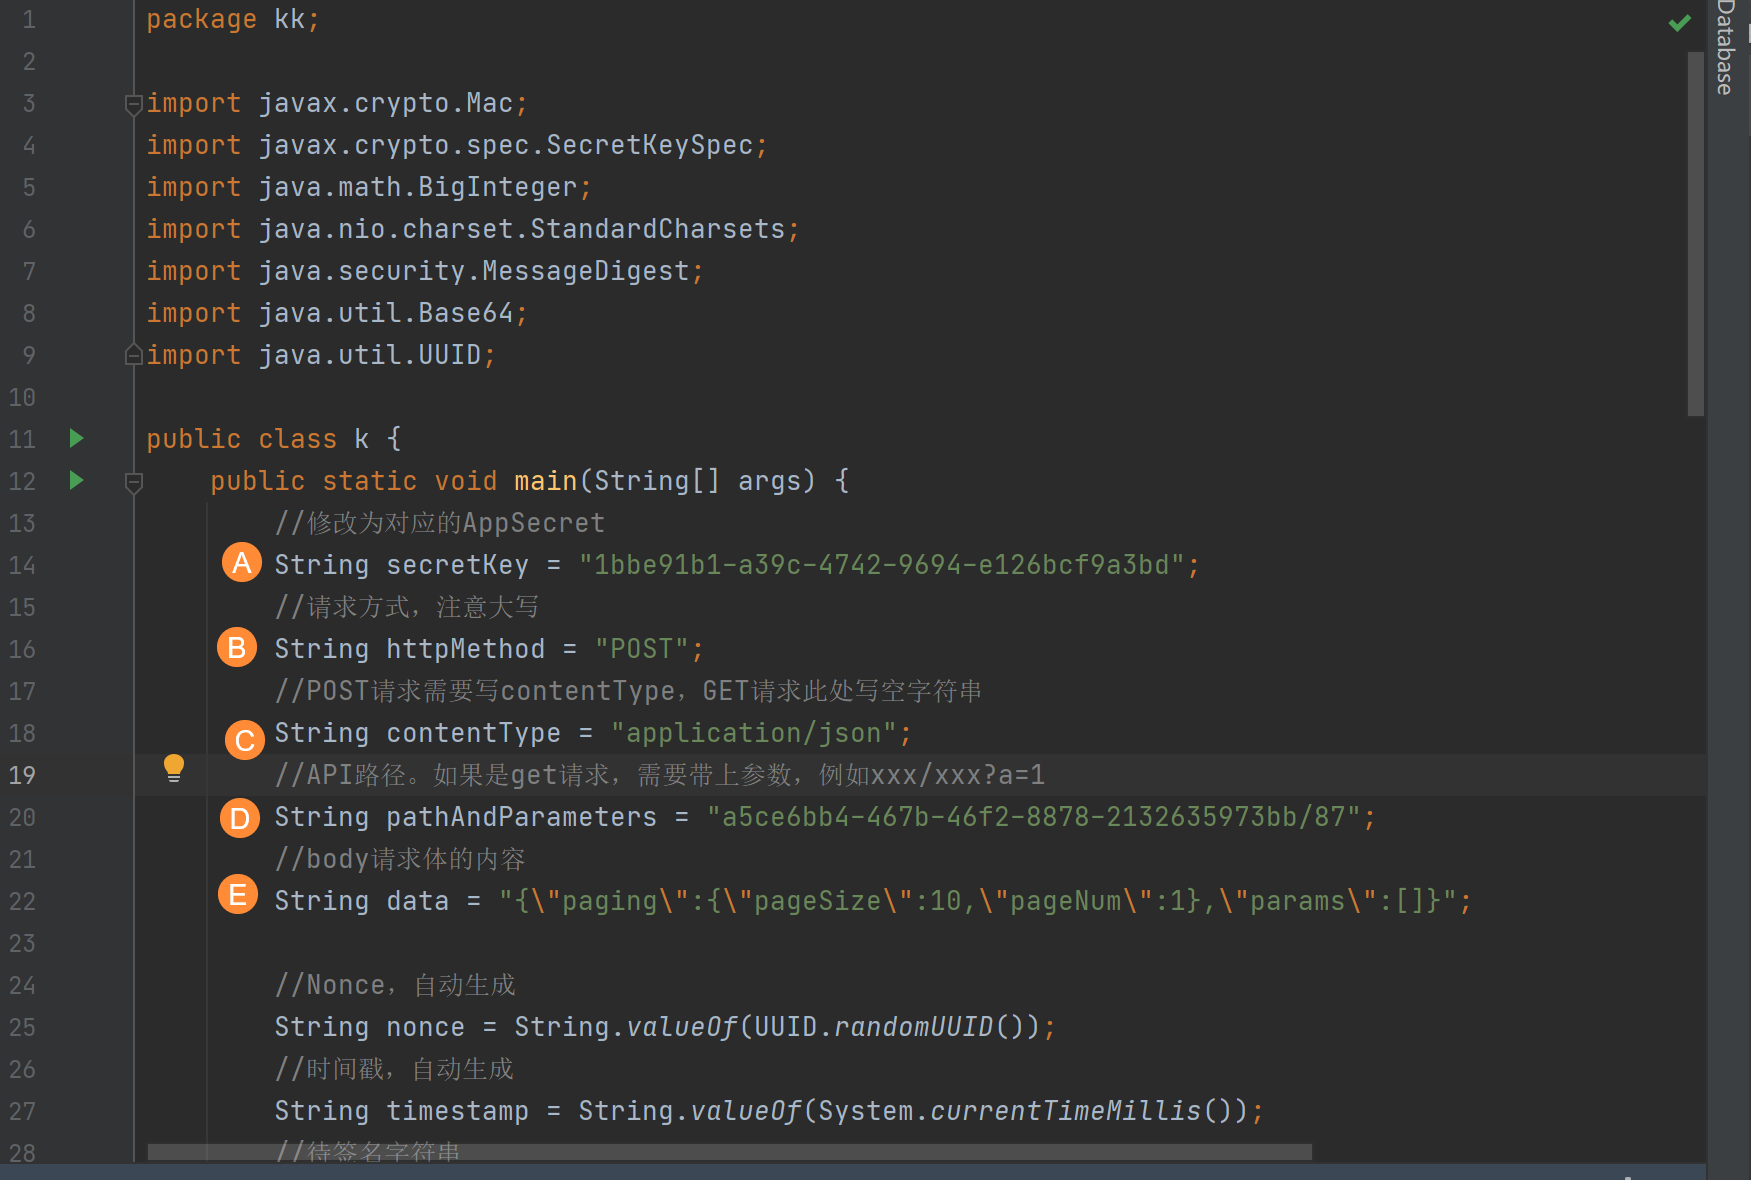Collapse the import block fold marker
The image size is (1751, 1180).
click(x=133, y=104)
